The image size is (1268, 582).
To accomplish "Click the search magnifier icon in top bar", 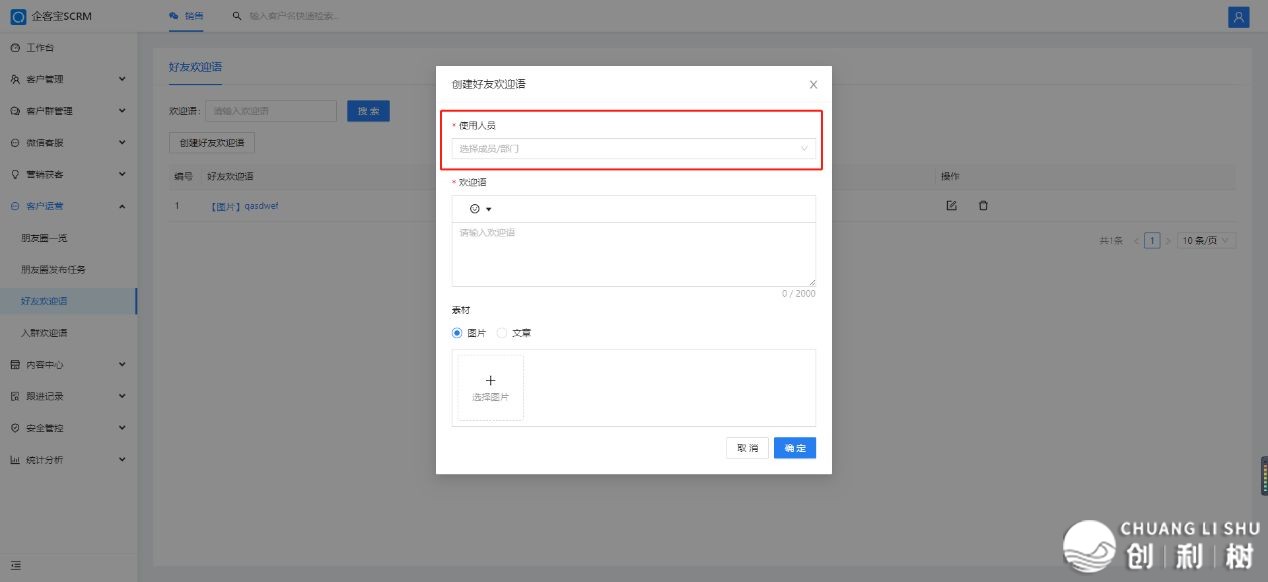I will coord(237,16).
